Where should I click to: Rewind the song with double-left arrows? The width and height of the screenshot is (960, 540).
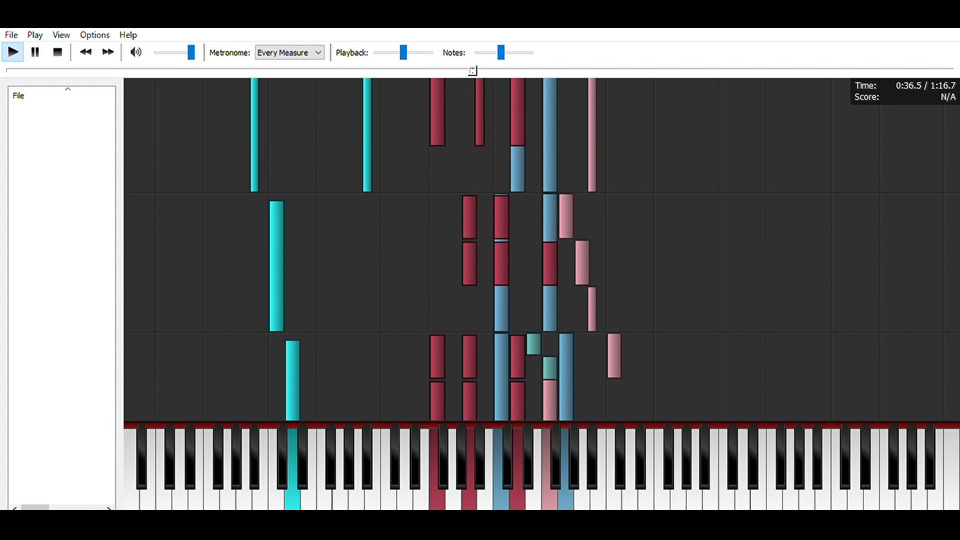click(86, 52)
